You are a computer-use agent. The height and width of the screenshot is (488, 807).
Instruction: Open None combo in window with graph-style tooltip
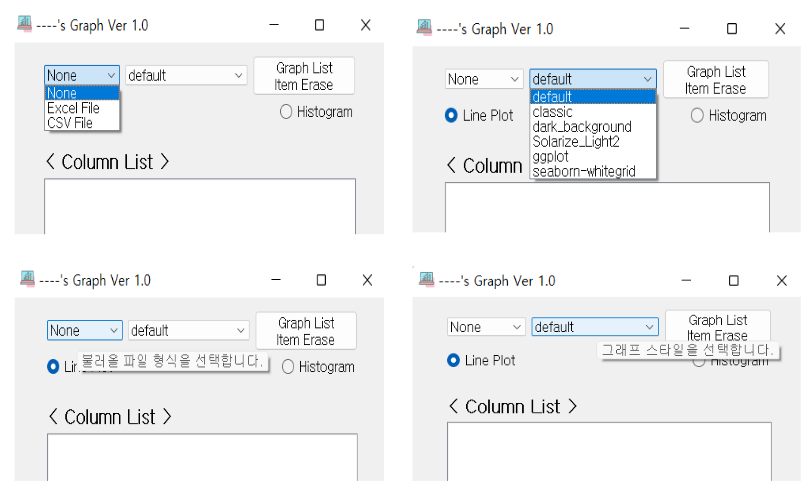click(486, 327)
